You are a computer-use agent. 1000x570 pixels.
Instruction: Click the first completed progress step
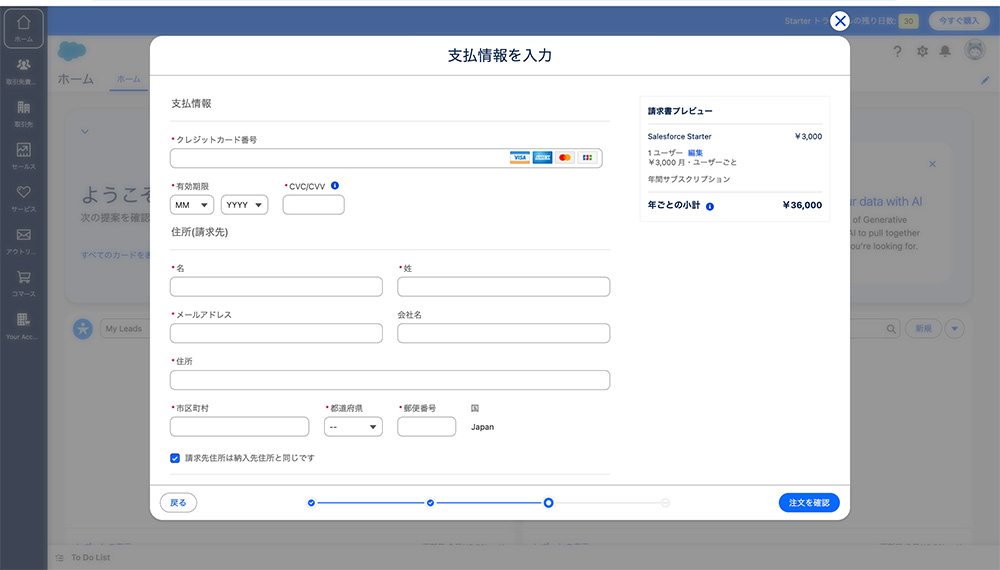tap(311, 503)
